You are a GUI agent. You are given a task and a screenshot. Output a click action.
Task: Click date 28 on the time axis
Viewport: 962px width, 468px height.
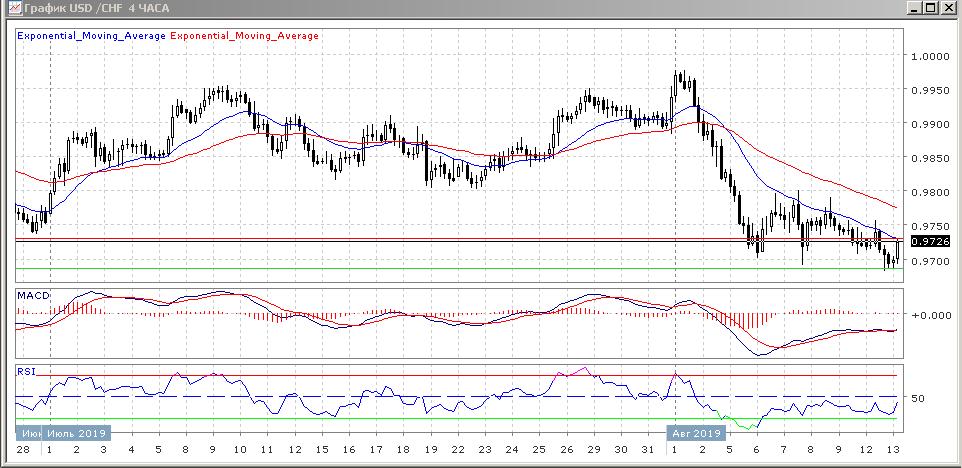[x=22, y=451]
